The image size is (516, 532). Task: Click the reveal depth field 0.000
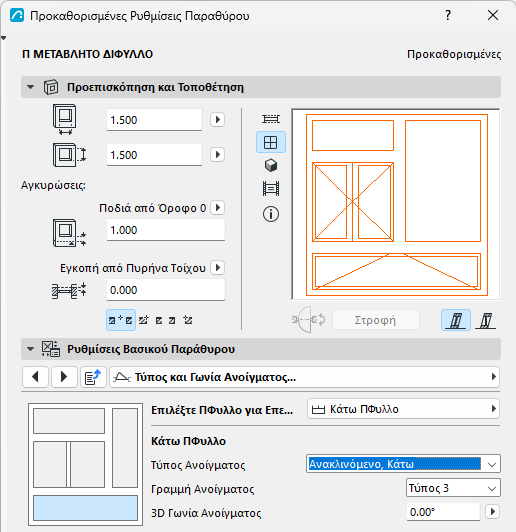166,290
